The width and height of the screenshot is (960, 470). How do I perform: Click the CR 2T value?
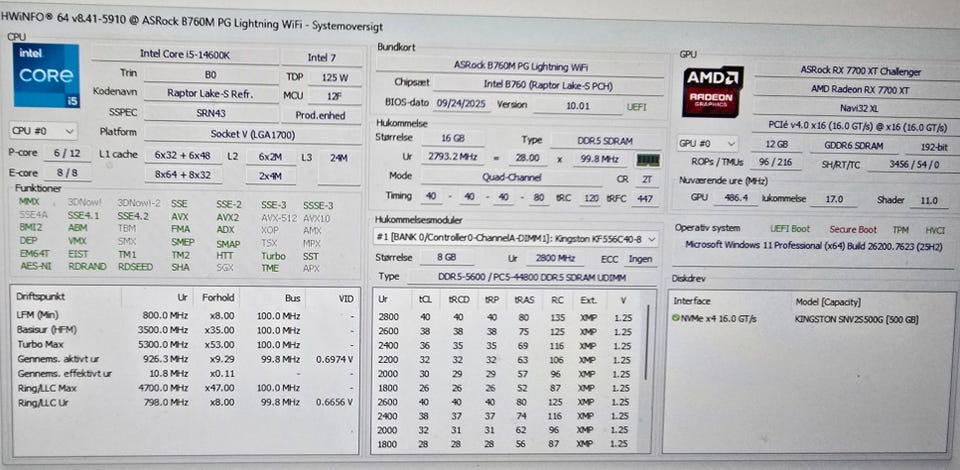647,180
